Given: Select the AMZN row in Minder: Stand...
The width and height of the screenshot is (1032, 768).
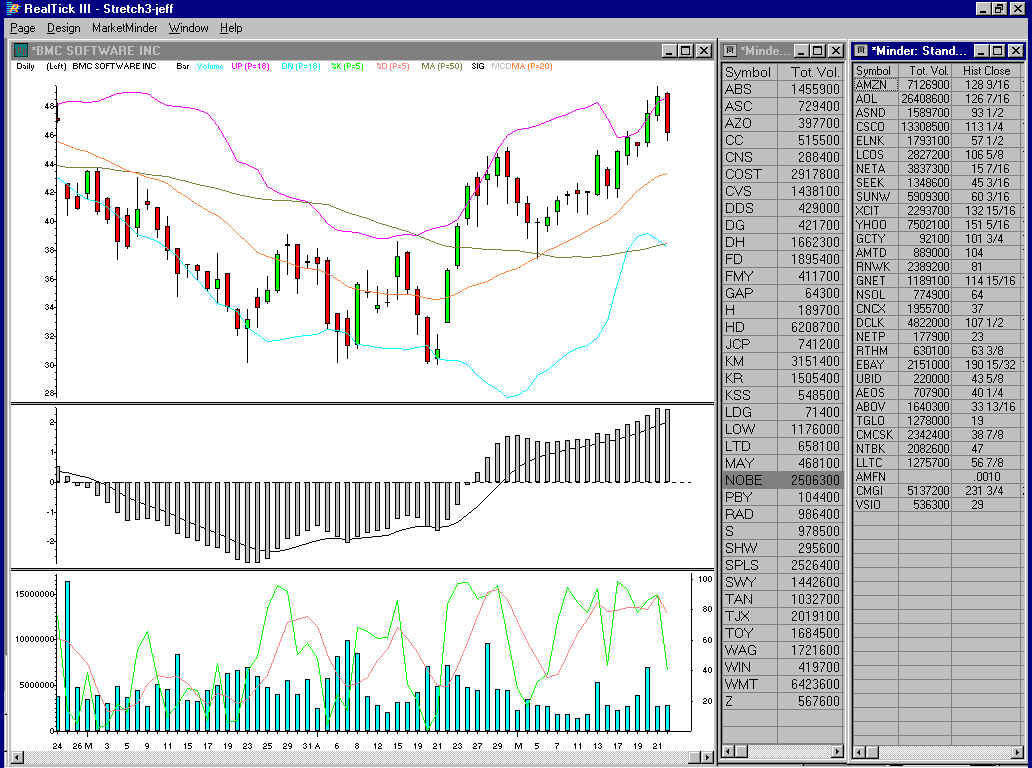Looking at the screenshot, I should point(938,85).
